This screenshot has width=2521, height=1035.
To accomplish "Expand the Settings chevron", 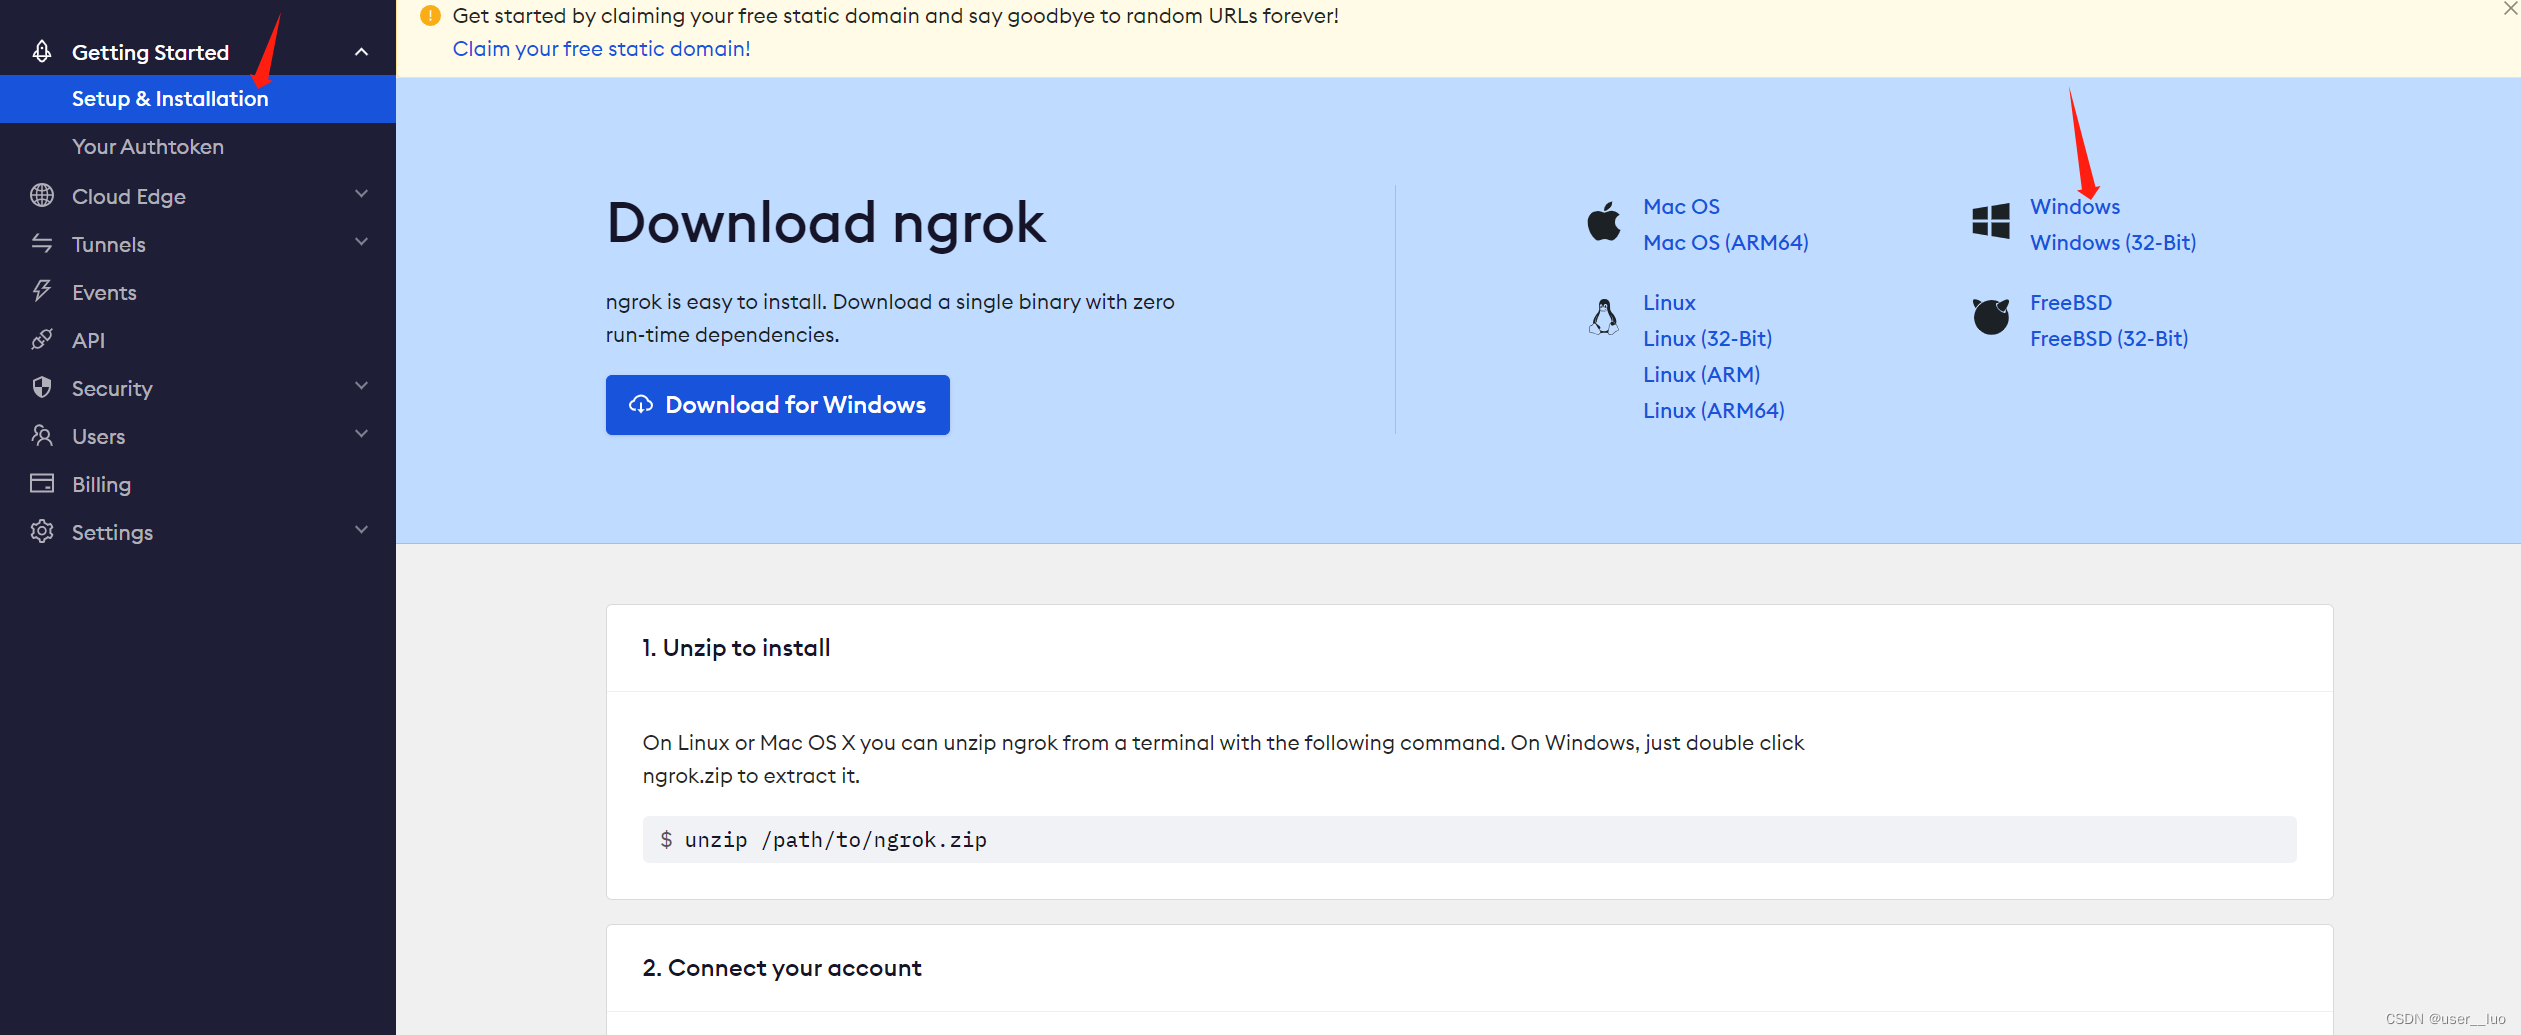I will [362, 530].
